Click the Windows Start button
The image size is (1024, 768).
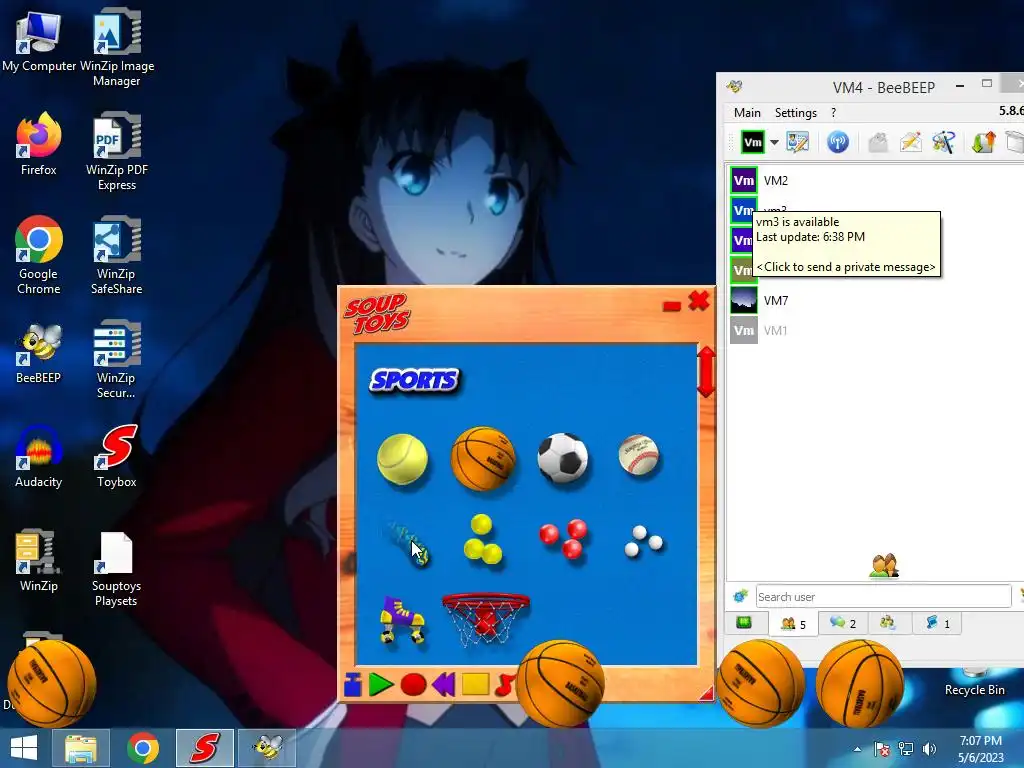coord(24,748)
